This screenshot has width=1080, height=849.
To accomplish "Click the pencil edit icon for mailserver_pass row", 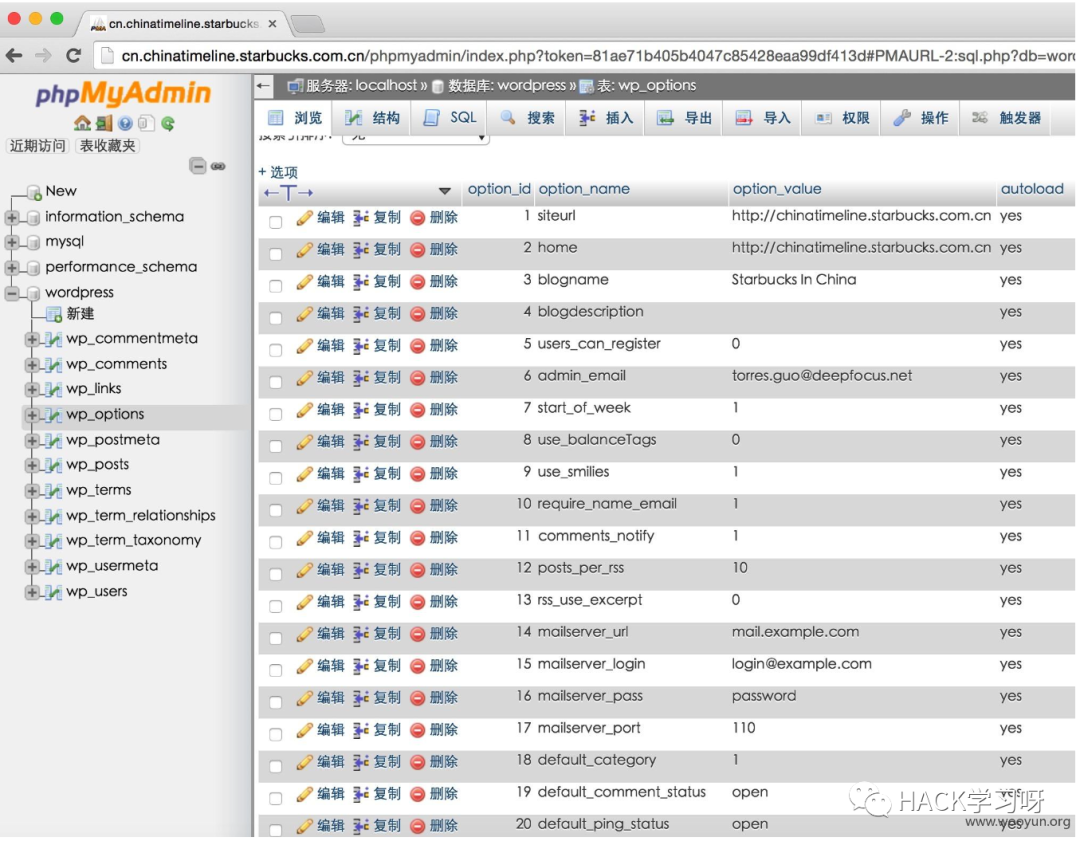I will (304, 698).
